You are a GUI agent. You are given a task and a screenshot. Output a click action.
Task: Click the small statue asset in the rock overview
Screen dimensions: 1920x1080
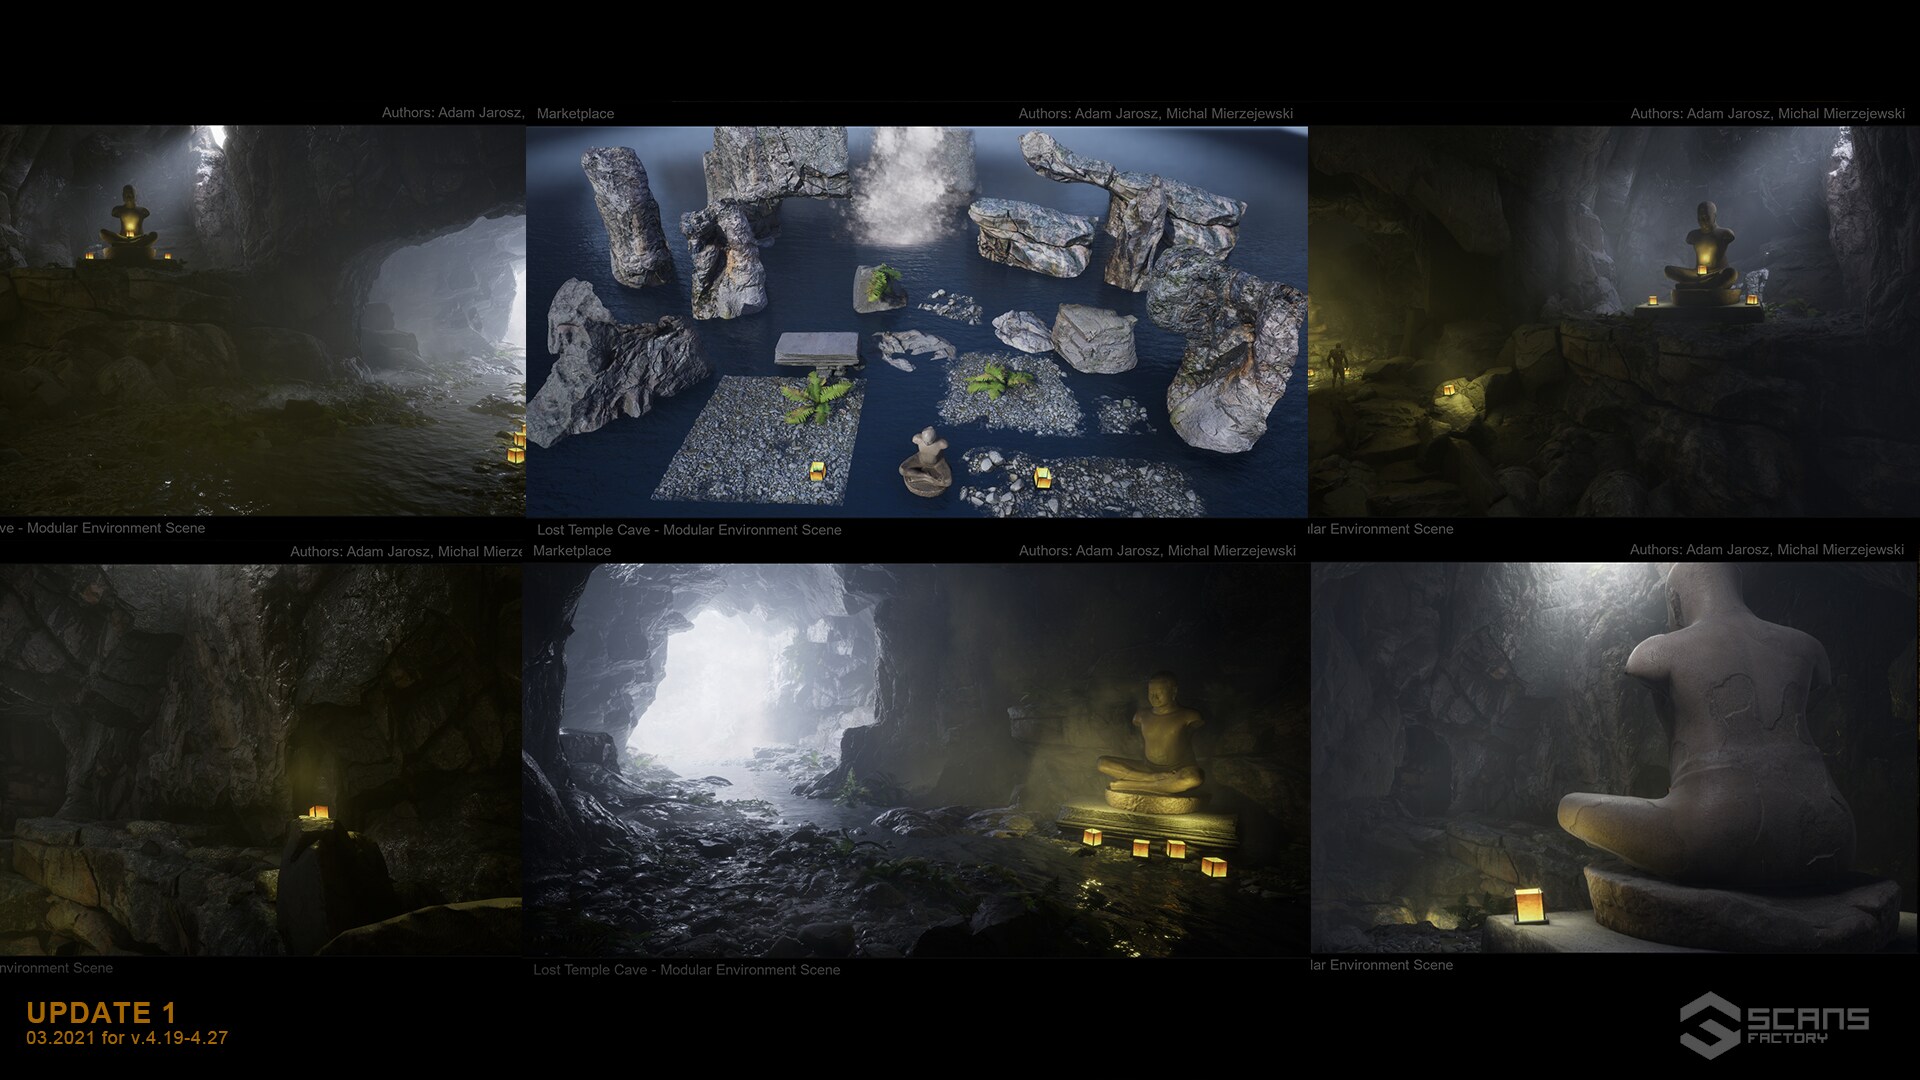926,463
